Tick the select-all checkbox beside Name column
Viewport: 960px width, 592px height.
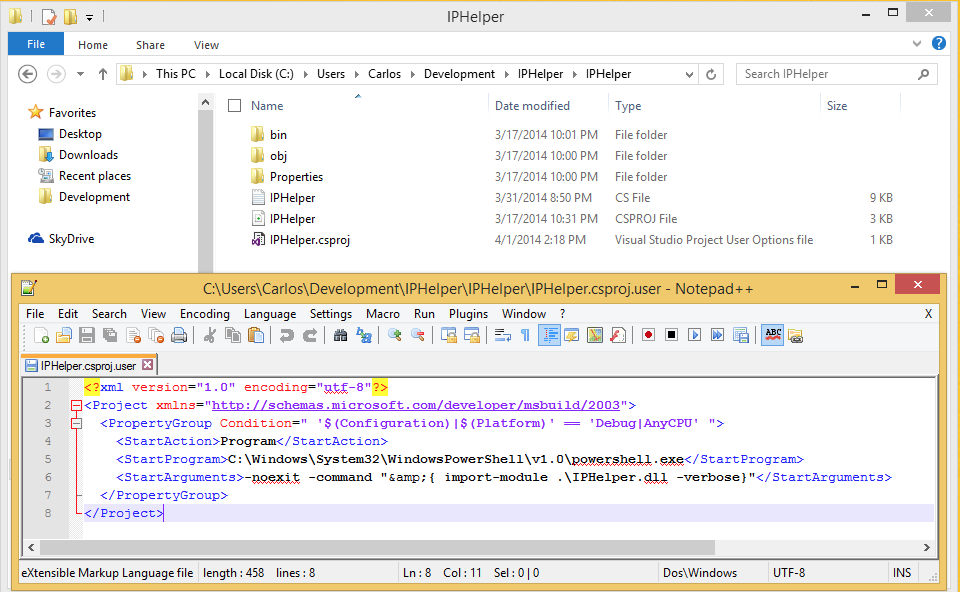235,106
